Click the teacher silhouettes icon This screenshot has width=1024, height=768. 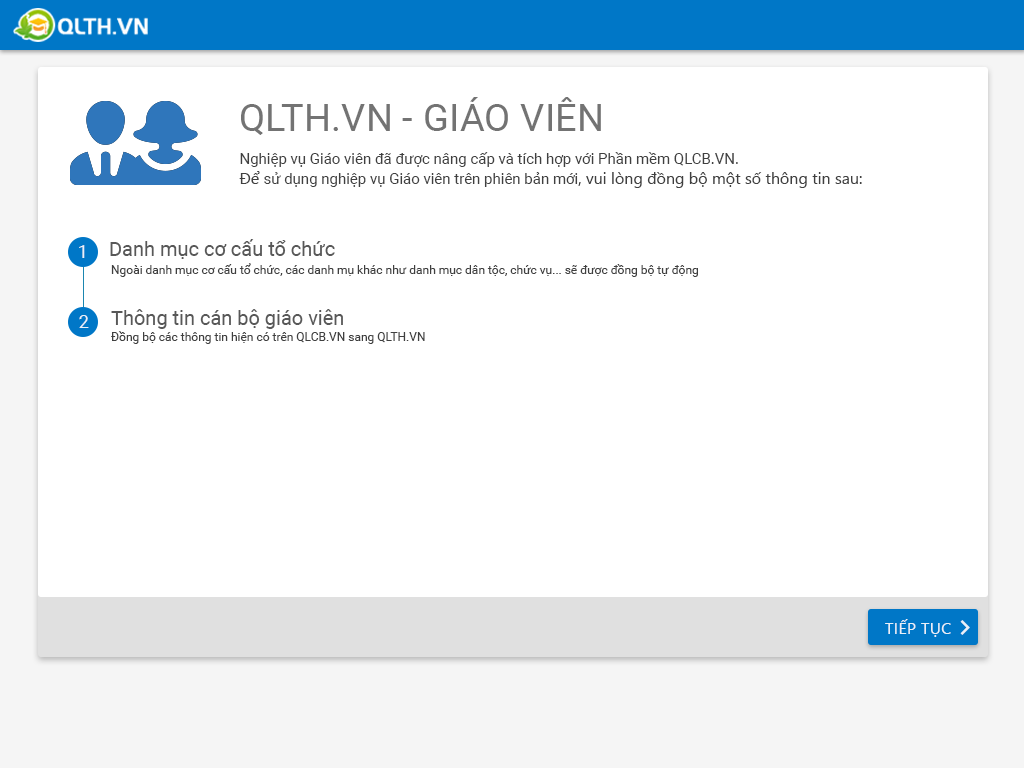pos(135,143)
